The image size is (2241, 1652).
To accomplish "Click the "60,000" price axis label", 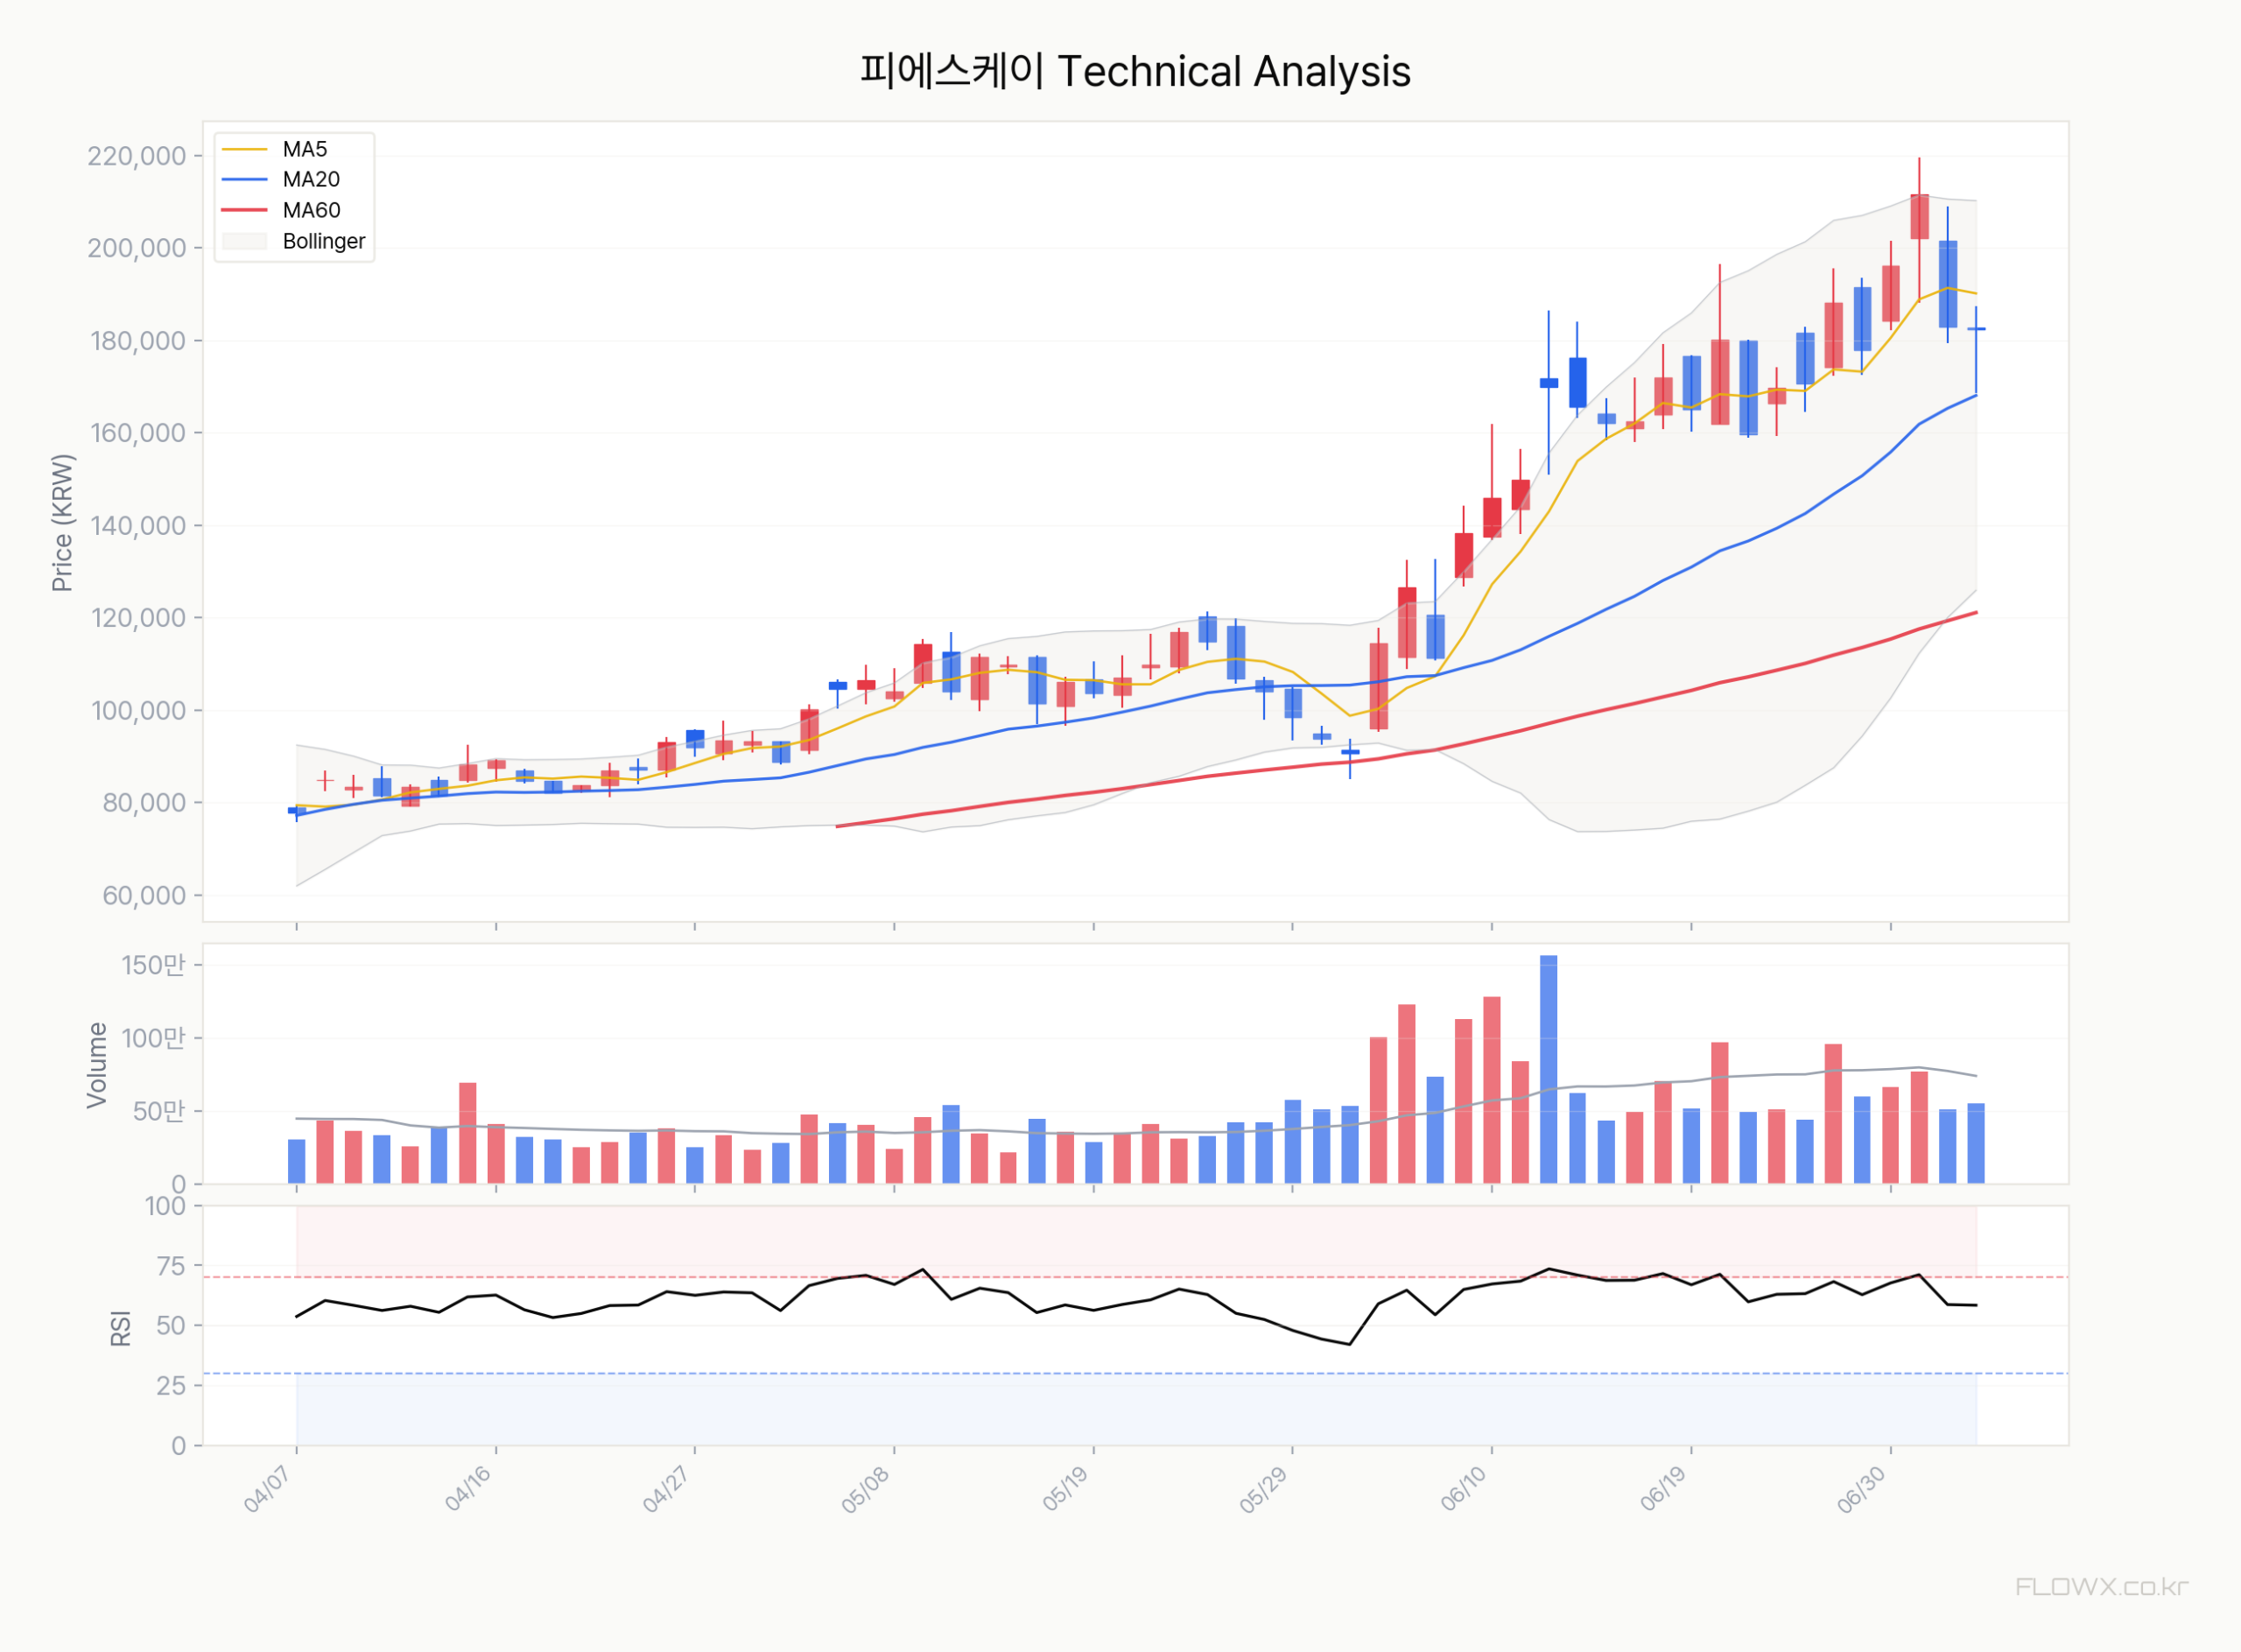I will click(144, 896).
